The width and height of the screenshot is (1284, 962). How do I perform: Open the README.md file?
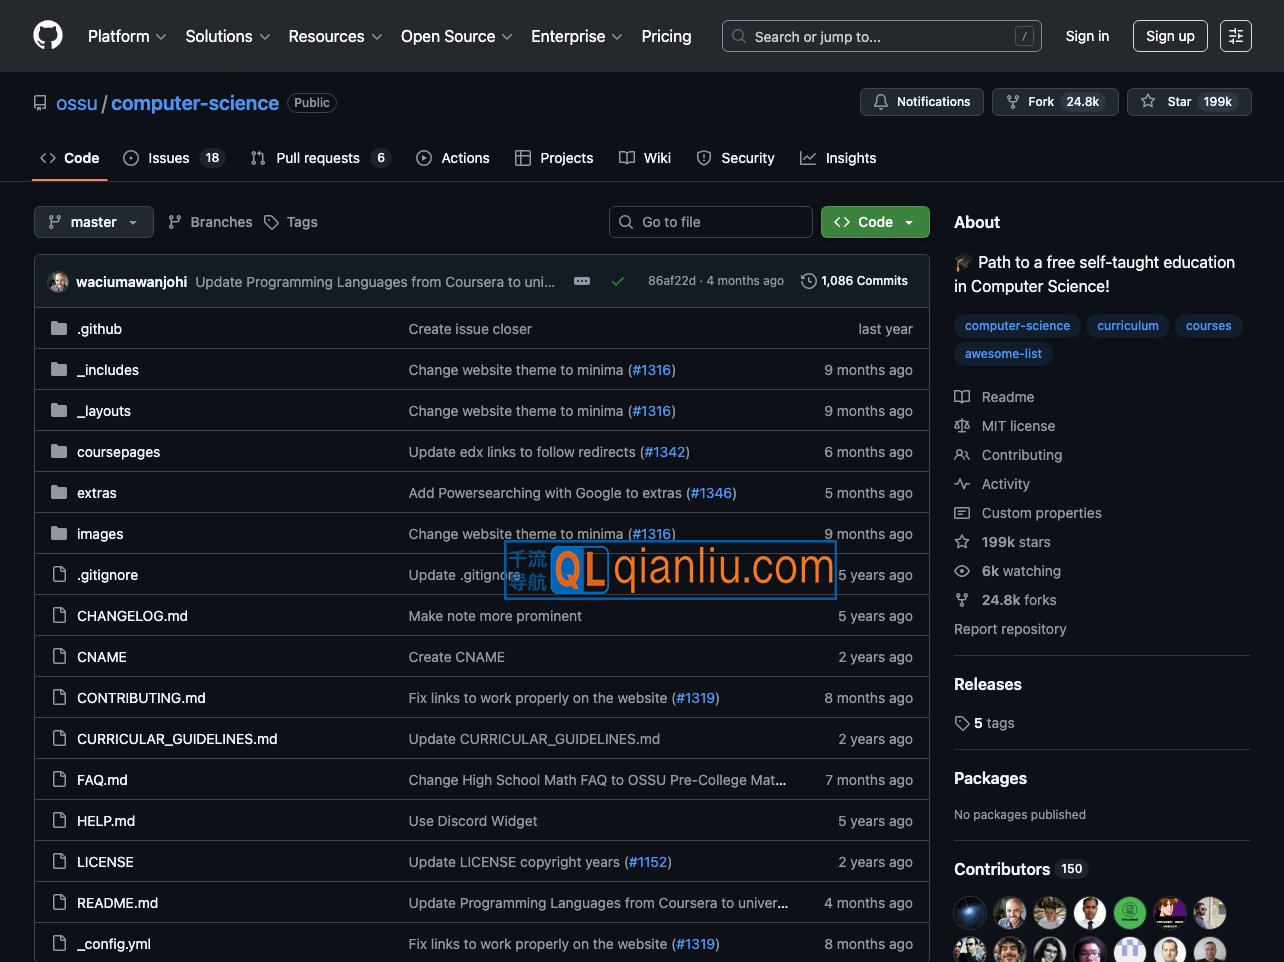[117, 903]
